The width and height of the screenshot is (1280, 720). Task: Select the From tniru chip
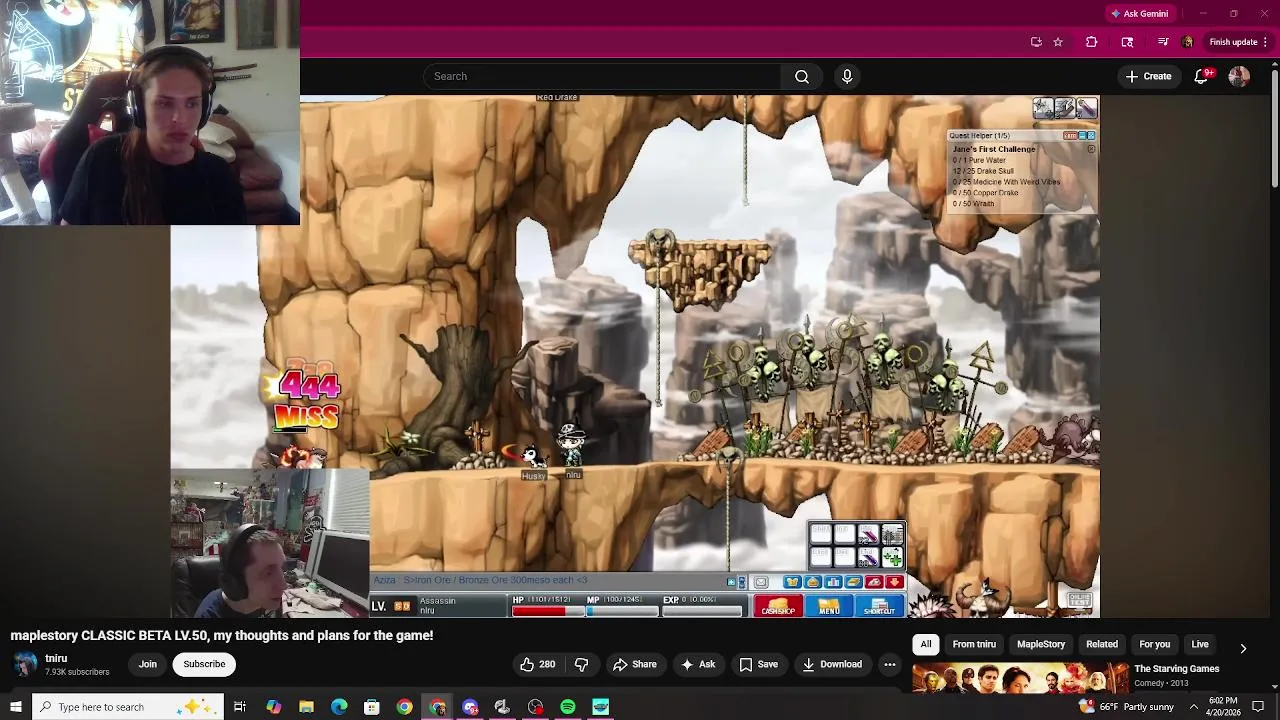click(974, 645)
